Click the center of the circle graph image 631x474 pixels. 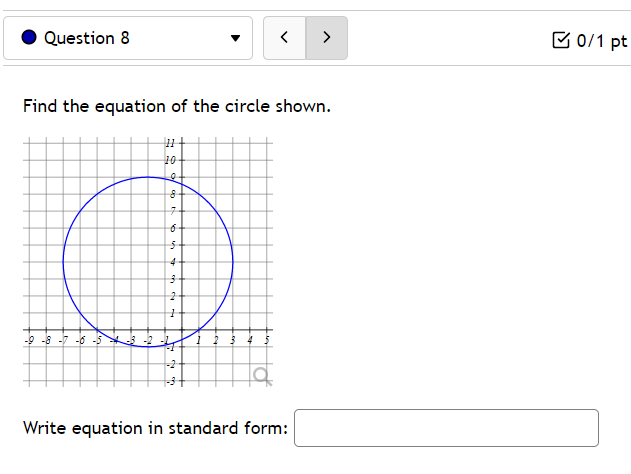click(148, 262)
